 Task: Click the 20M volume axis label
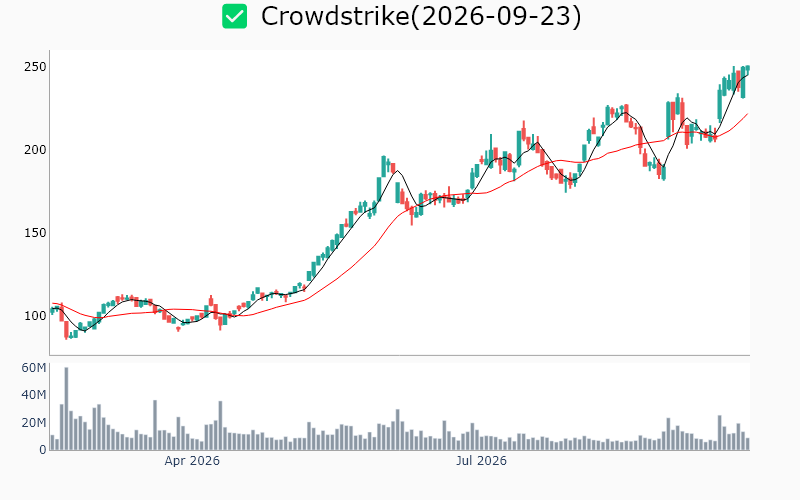(x=34, y=422)
